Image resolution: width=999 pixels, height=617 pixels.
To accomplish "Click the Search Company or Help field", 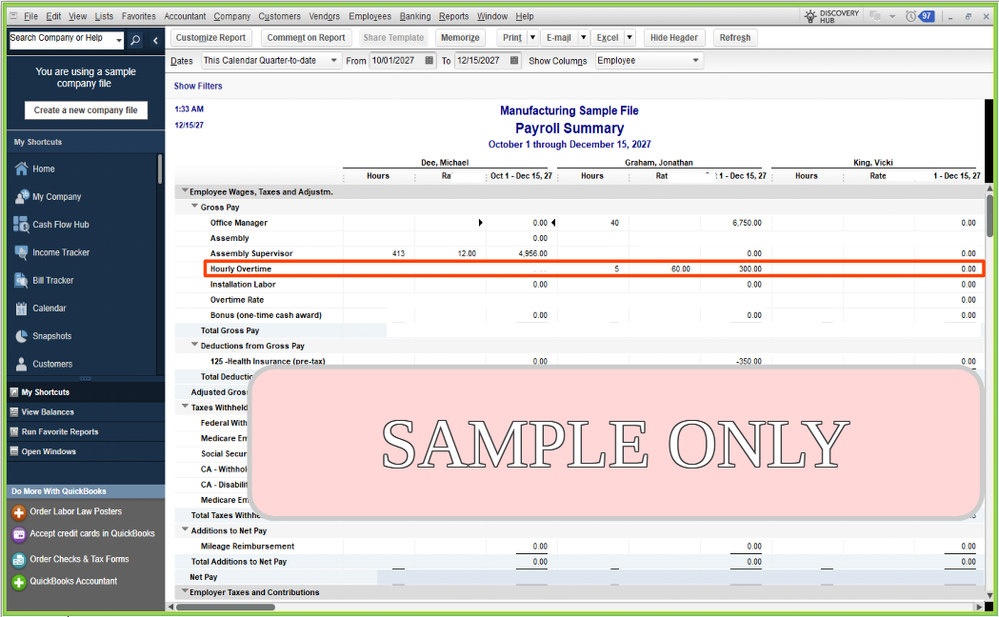I will tap(62, 38).
